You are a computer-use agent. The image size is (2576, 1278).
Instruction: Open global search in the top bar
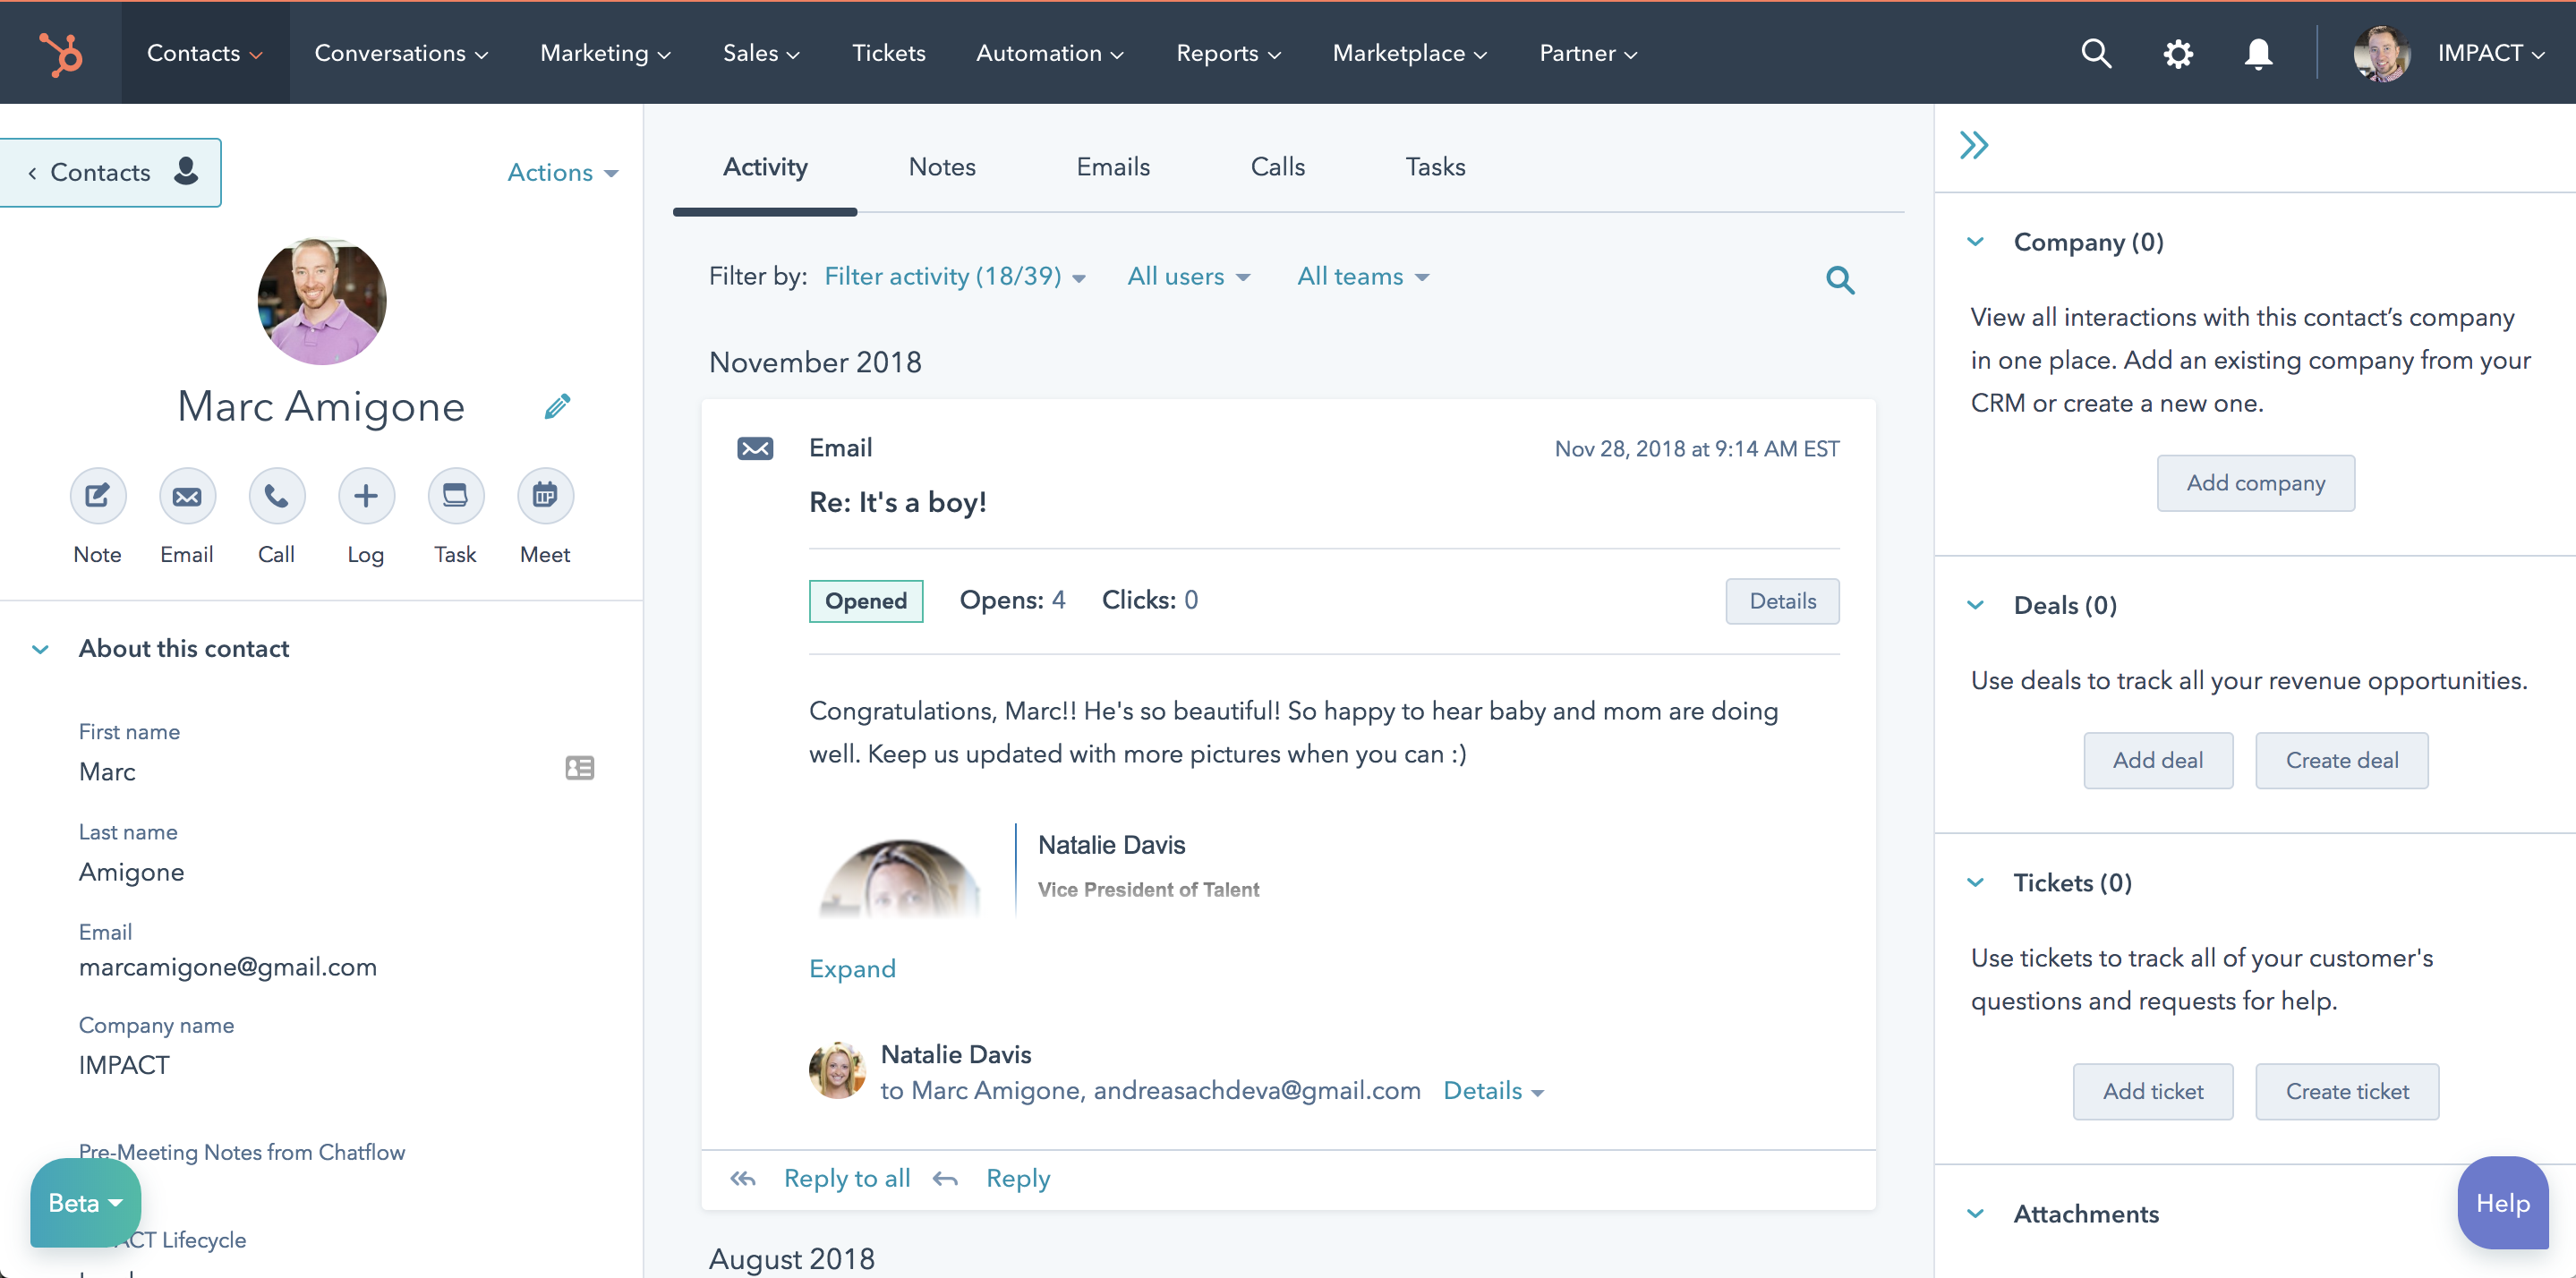pyautogui.click(x=2095, y=53)
